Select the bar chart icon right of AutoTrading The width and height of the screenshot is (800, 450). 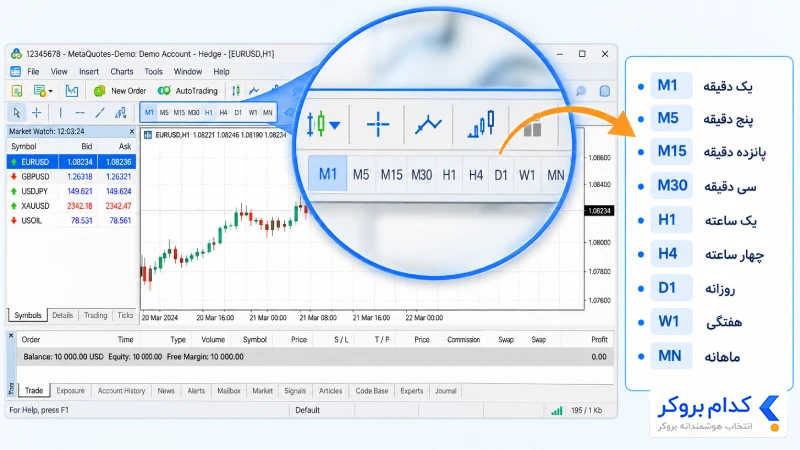point(236,91)
